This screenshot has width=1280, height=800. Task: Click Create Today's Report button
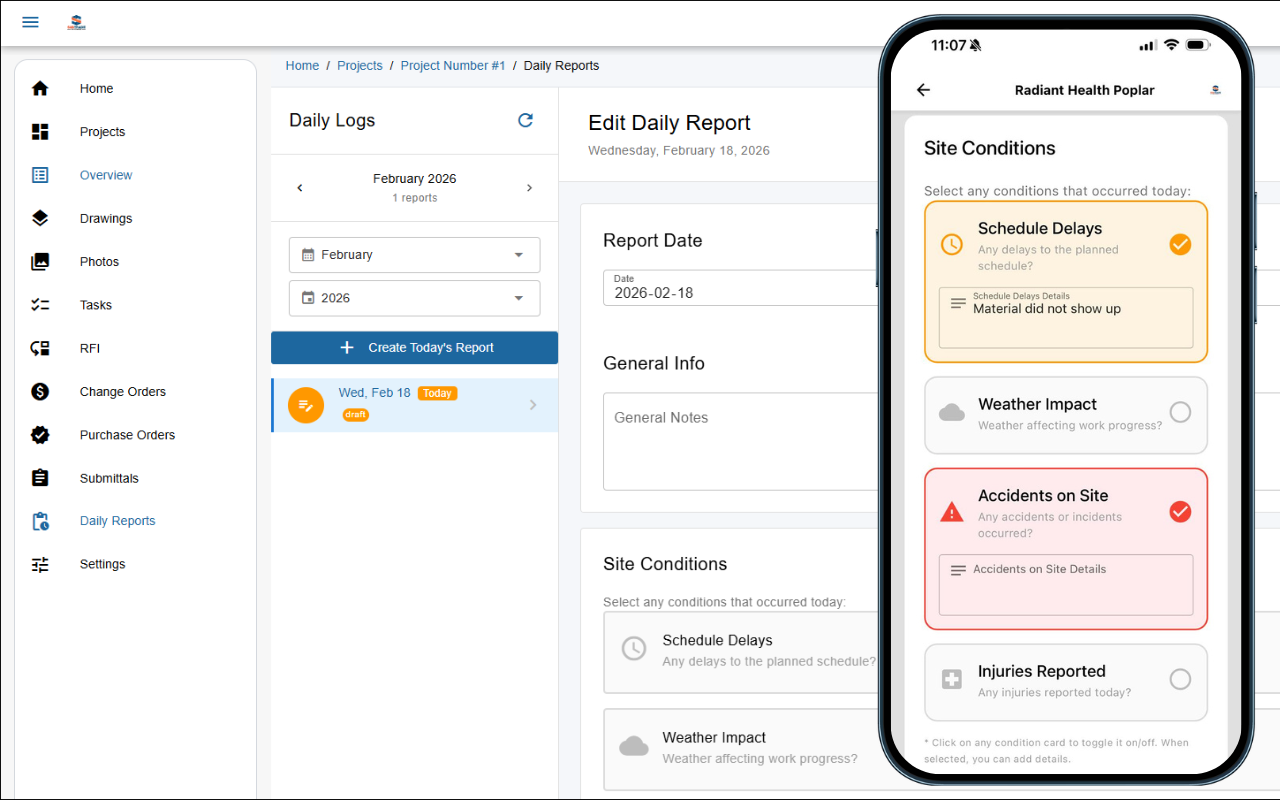click(414, 348)
